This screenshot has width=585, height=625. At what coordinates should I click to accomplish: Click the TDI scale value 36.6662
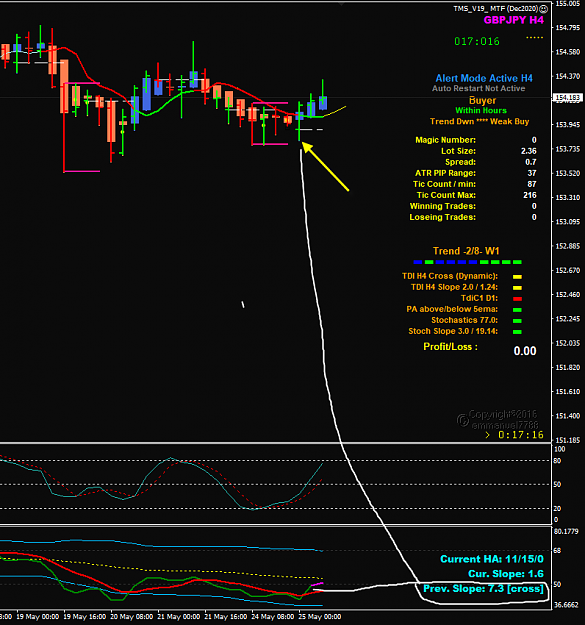(x=566, y=605)
